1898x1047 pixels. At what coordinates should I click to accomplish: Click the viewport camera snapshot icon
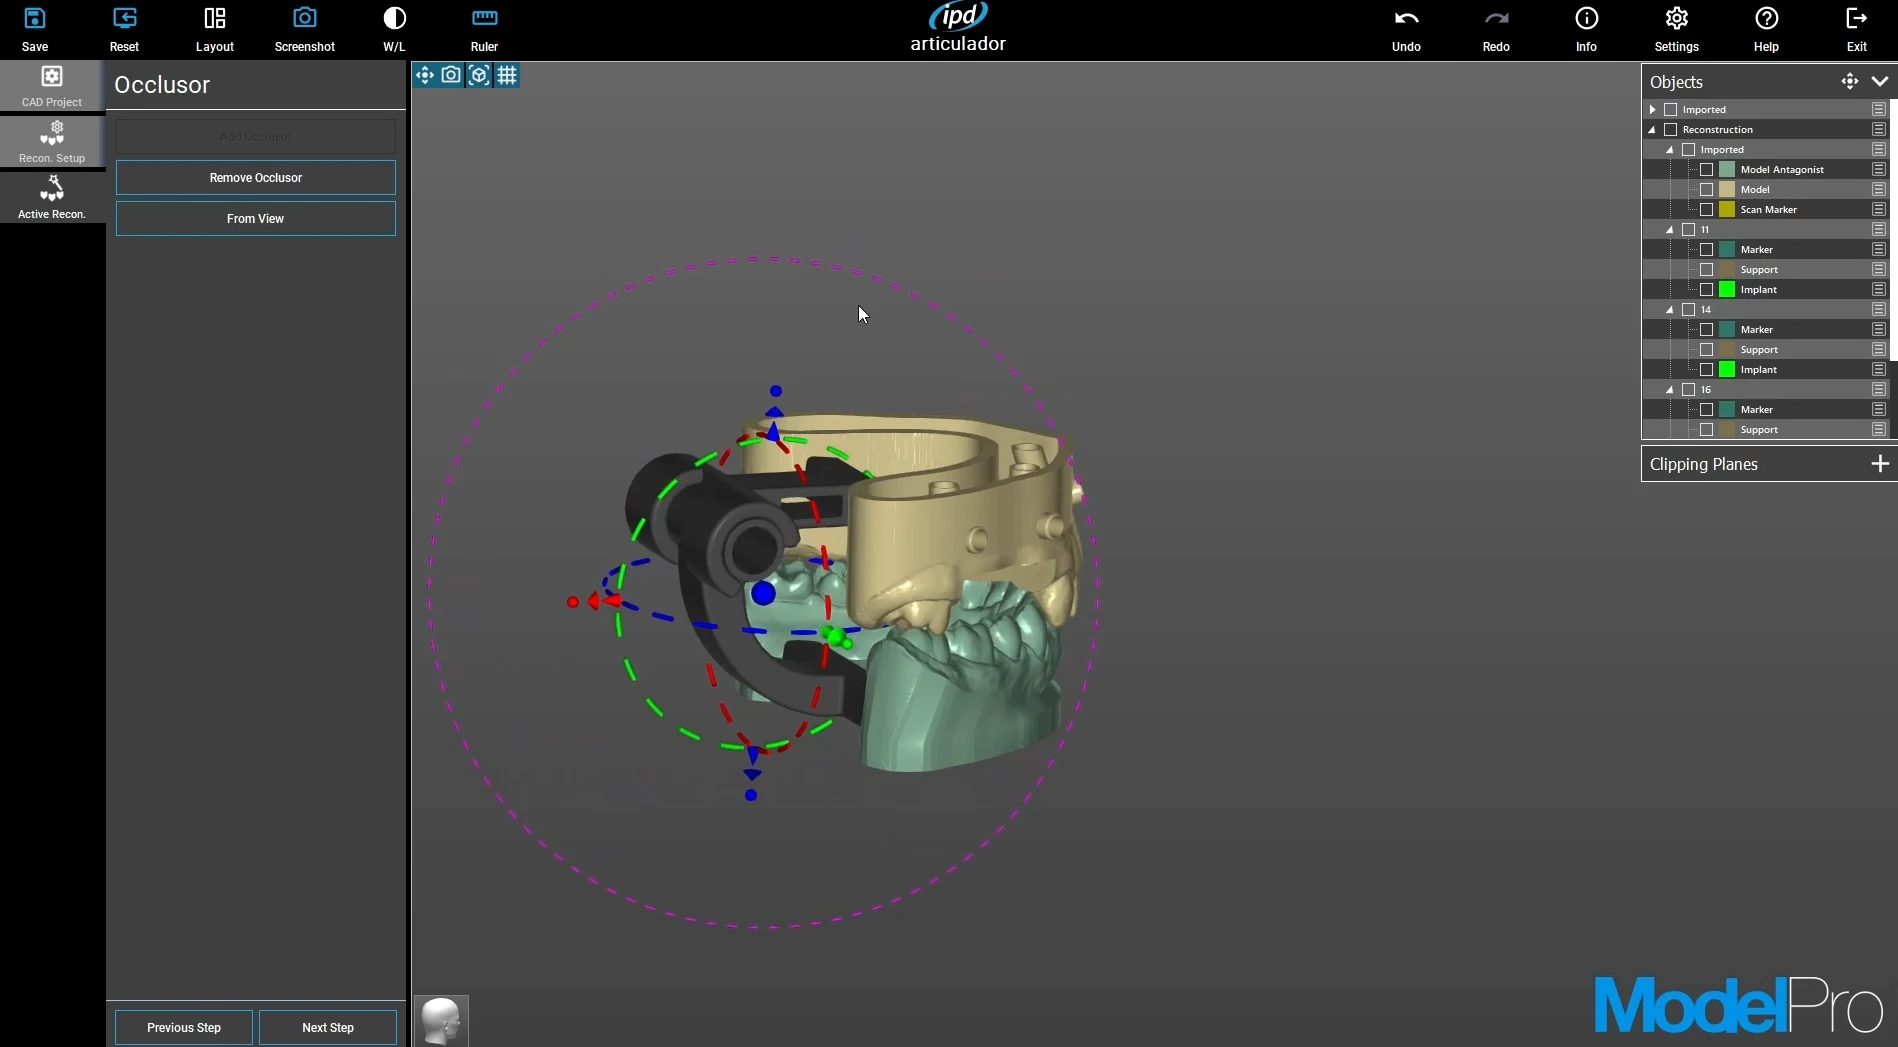451,75
